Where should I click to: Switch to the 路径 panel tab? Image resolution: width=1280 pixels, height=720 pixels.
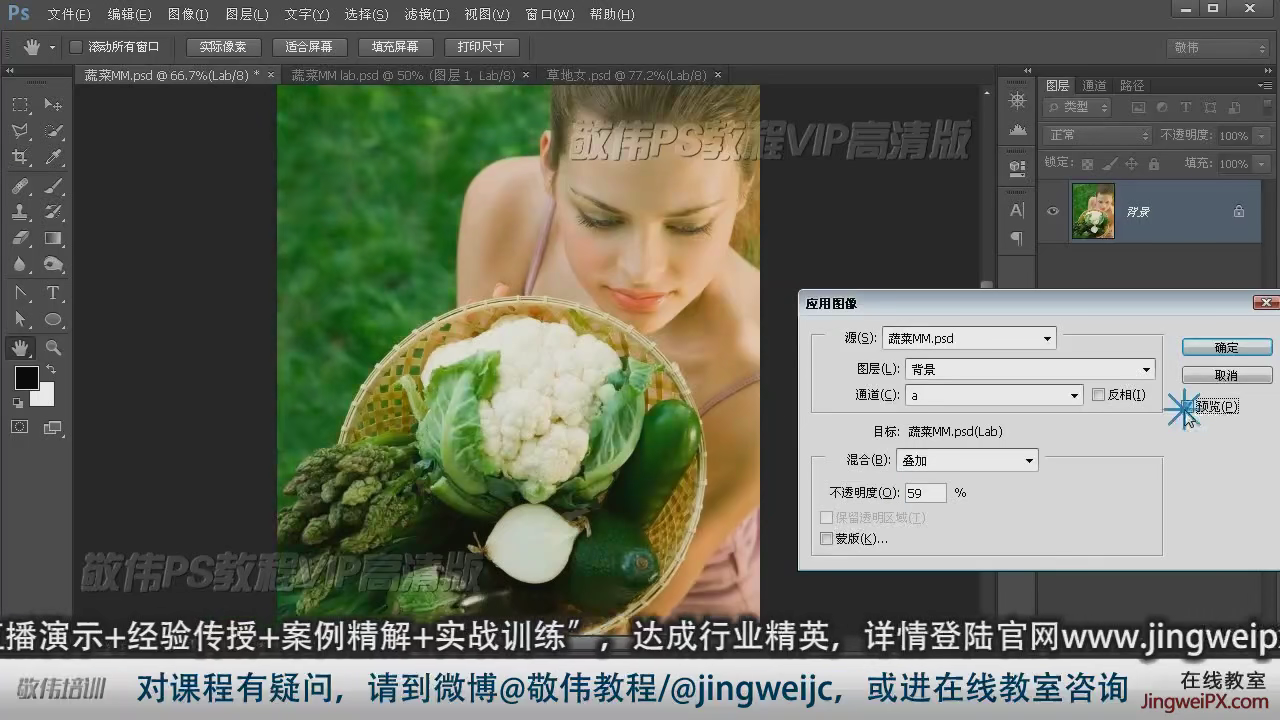tap(1132, 86)
